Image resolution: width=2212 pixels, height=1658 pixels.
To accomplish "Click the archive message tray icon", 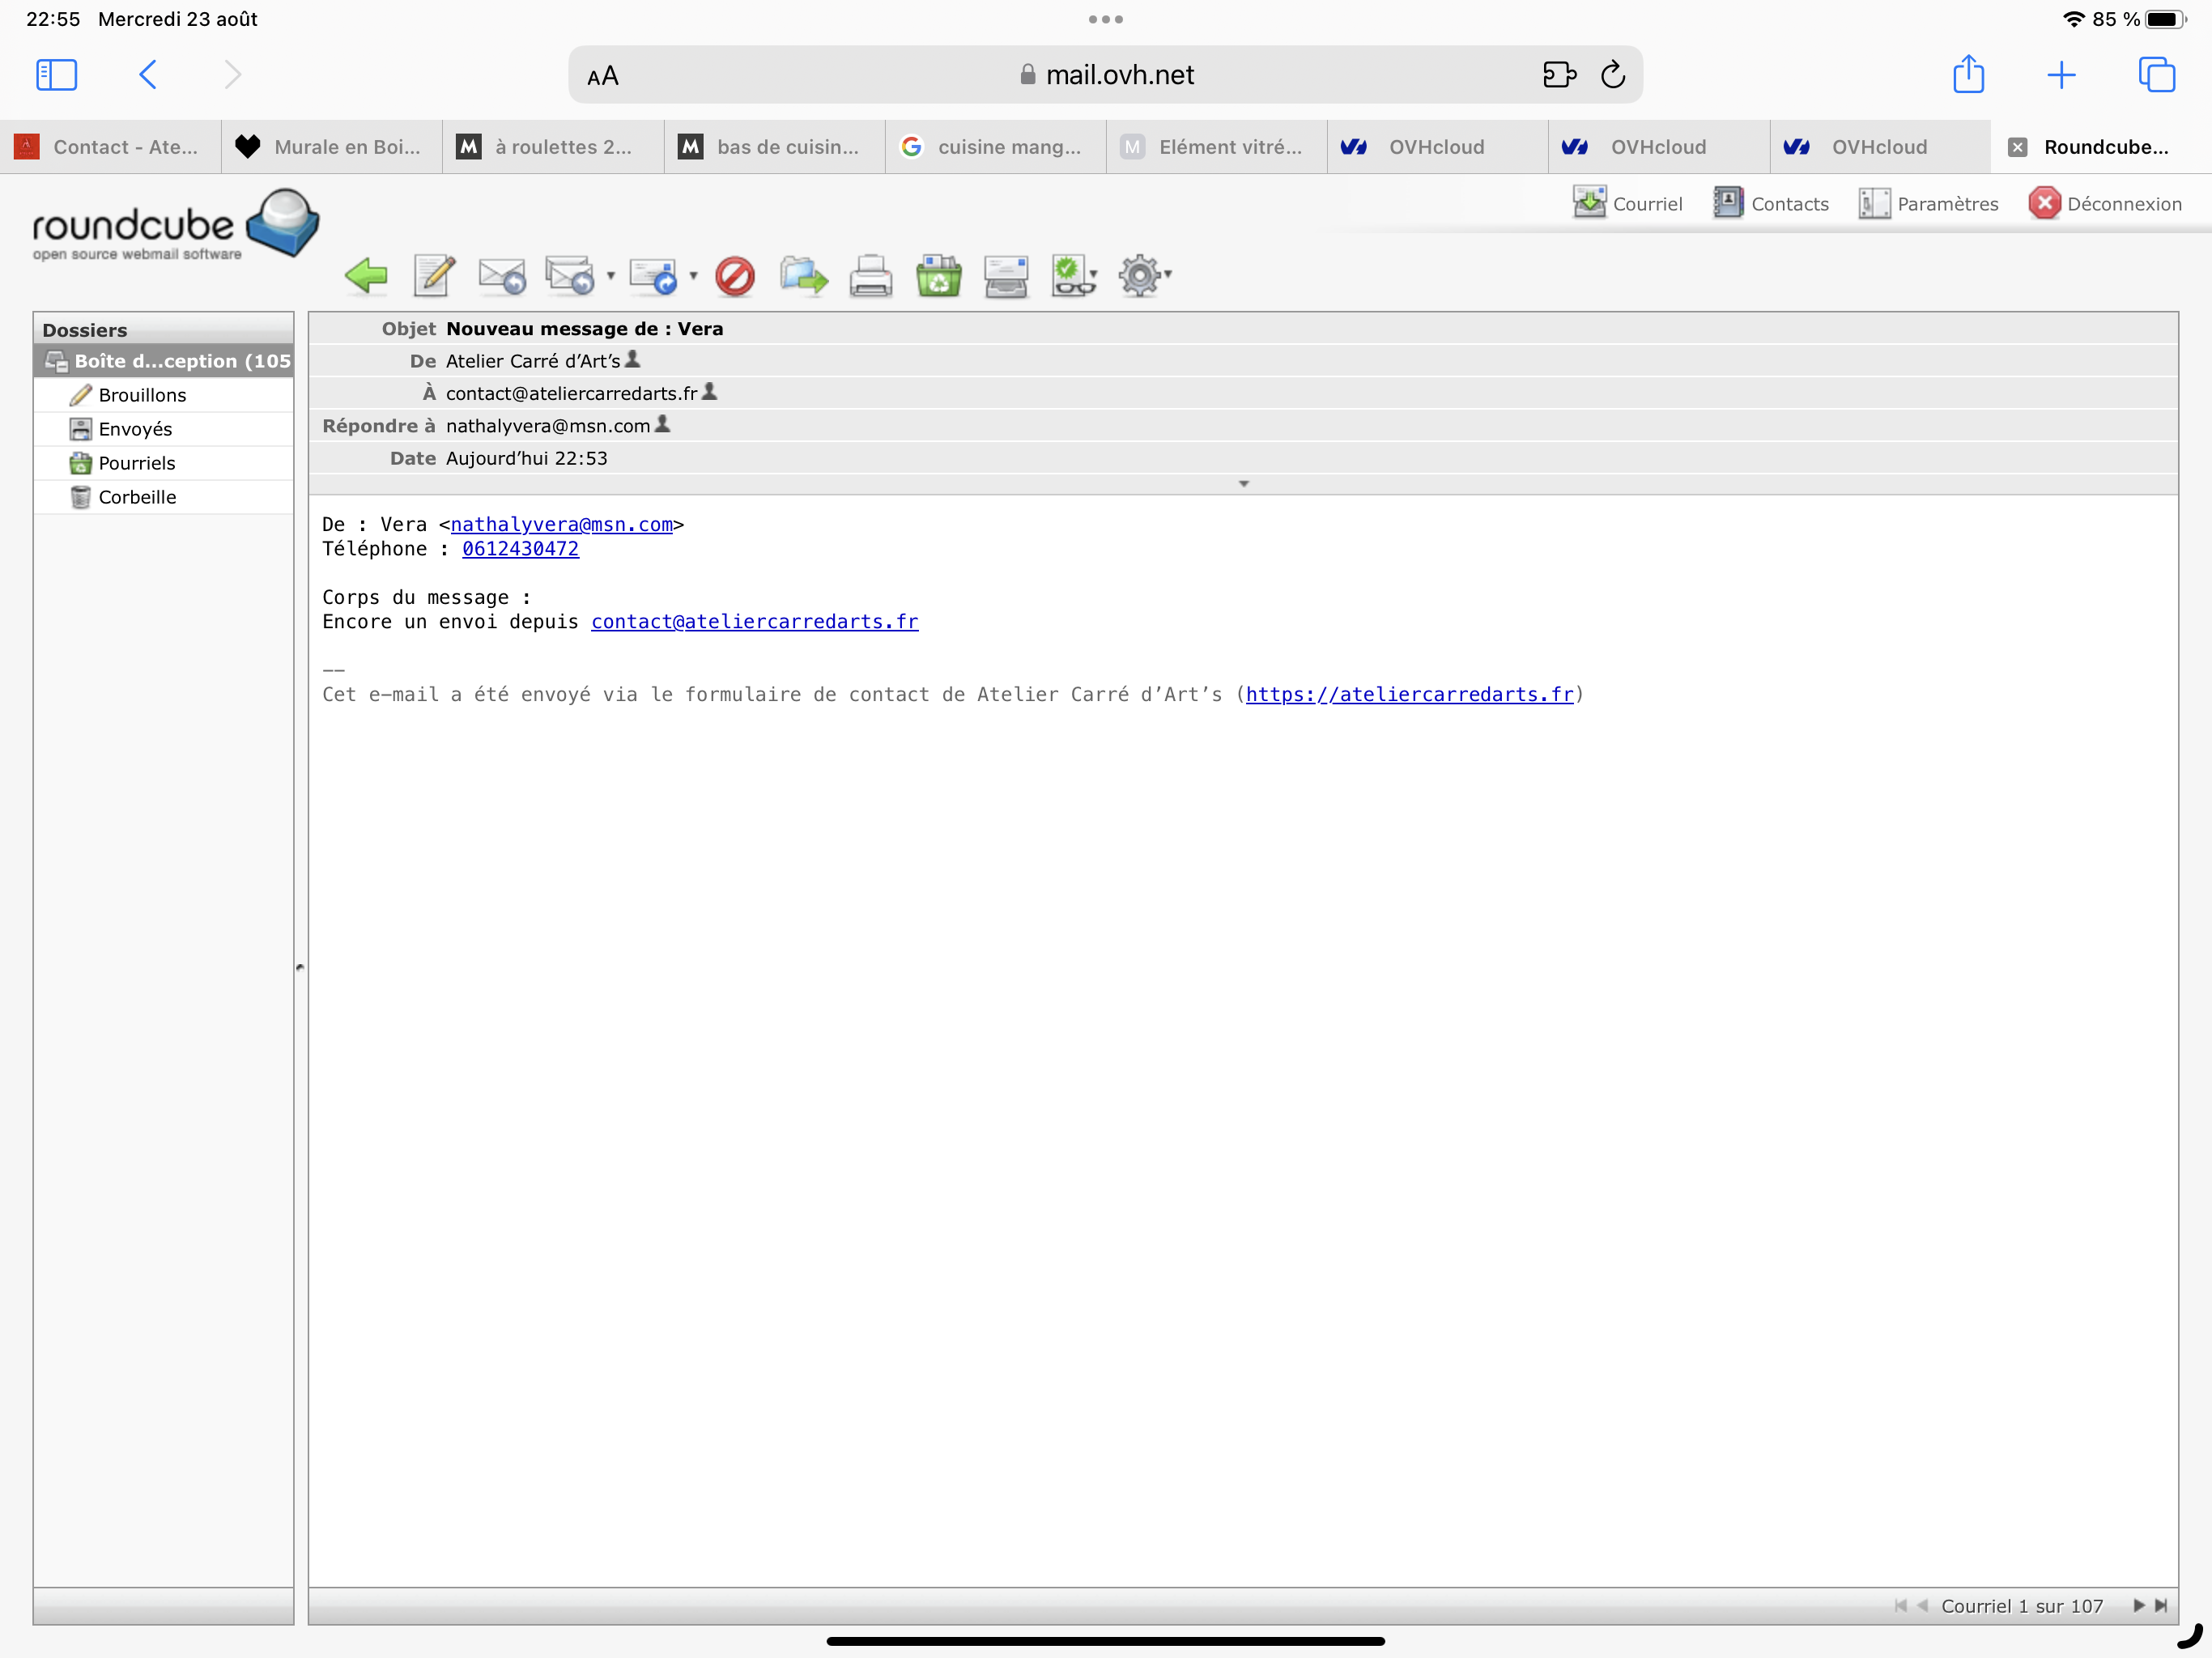I will pyautogui.click(x=1005, y=276).
